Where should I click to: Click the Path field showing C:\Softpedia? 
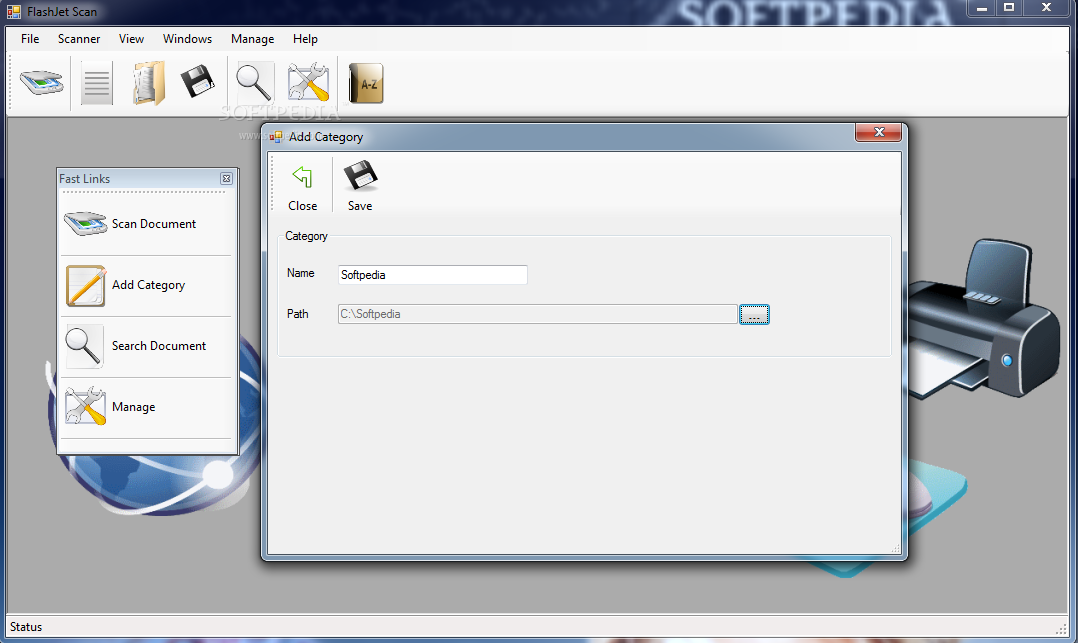[538, 314]
